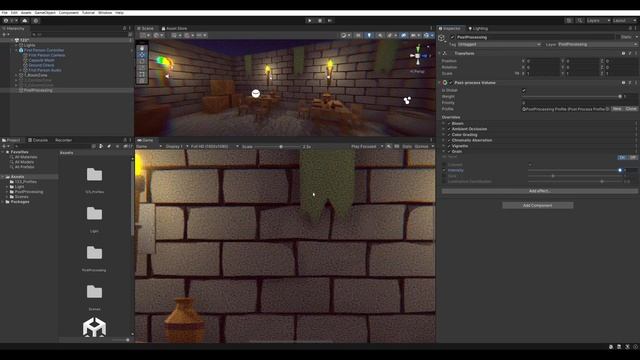This screenshot has width=640, height=360.
Task: Pause the game with the Pause button
Action: pos(320,20)
